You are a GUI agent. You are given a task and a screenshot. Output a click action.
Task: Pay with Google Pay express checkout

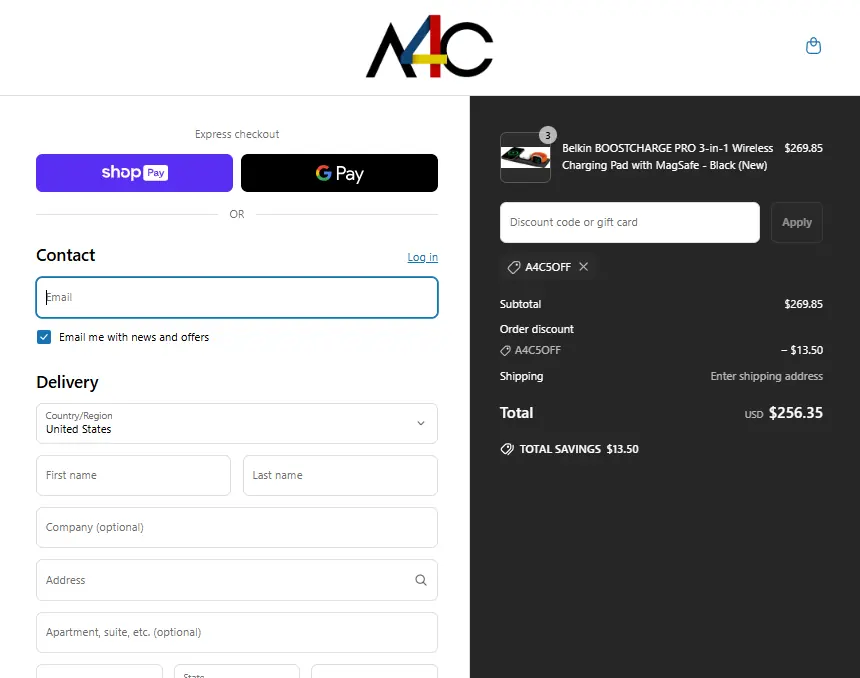[x=340, y=173]
